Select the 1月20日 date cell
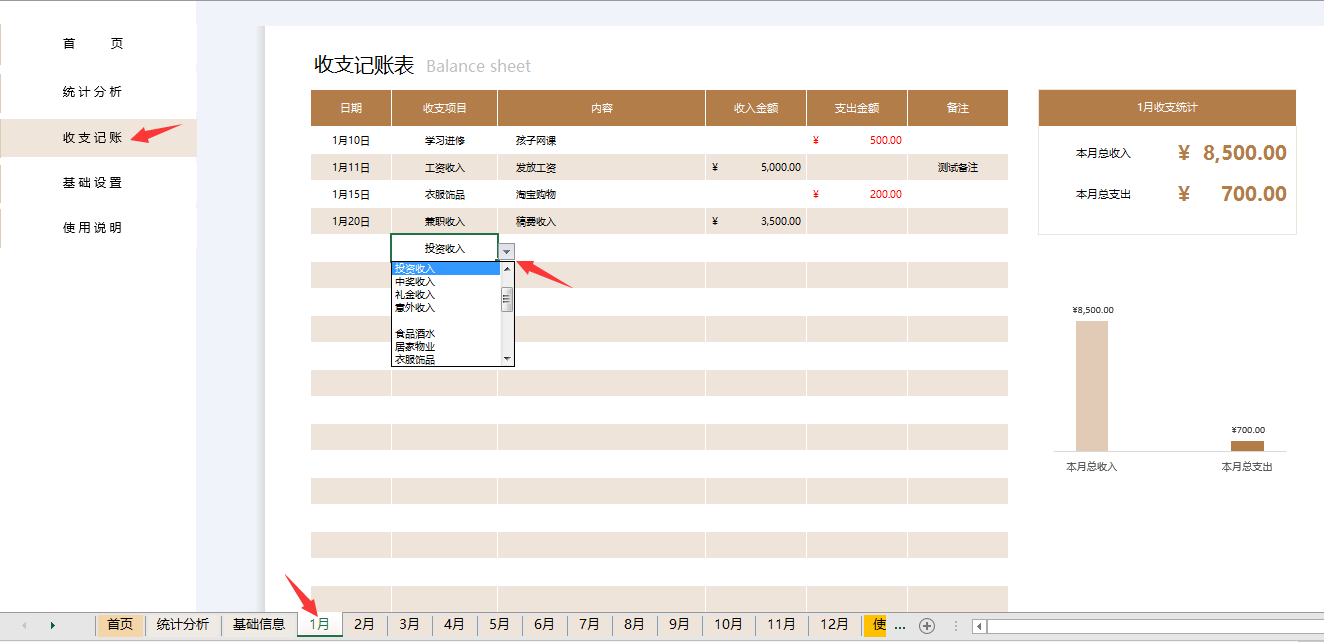 click(351, 222)
